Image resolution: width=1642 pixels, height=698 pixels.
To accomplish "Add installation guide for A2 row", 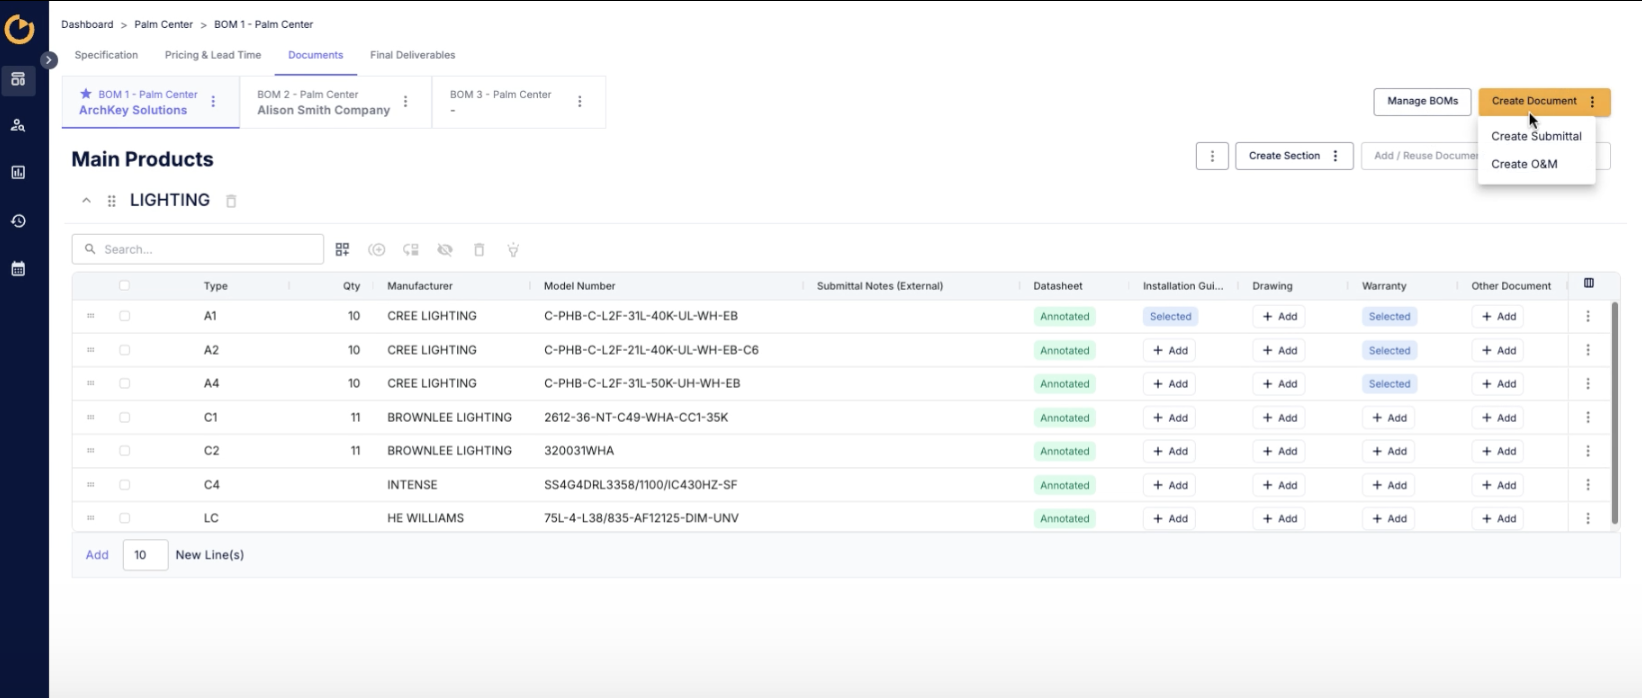I will [x=1169, y=351].
